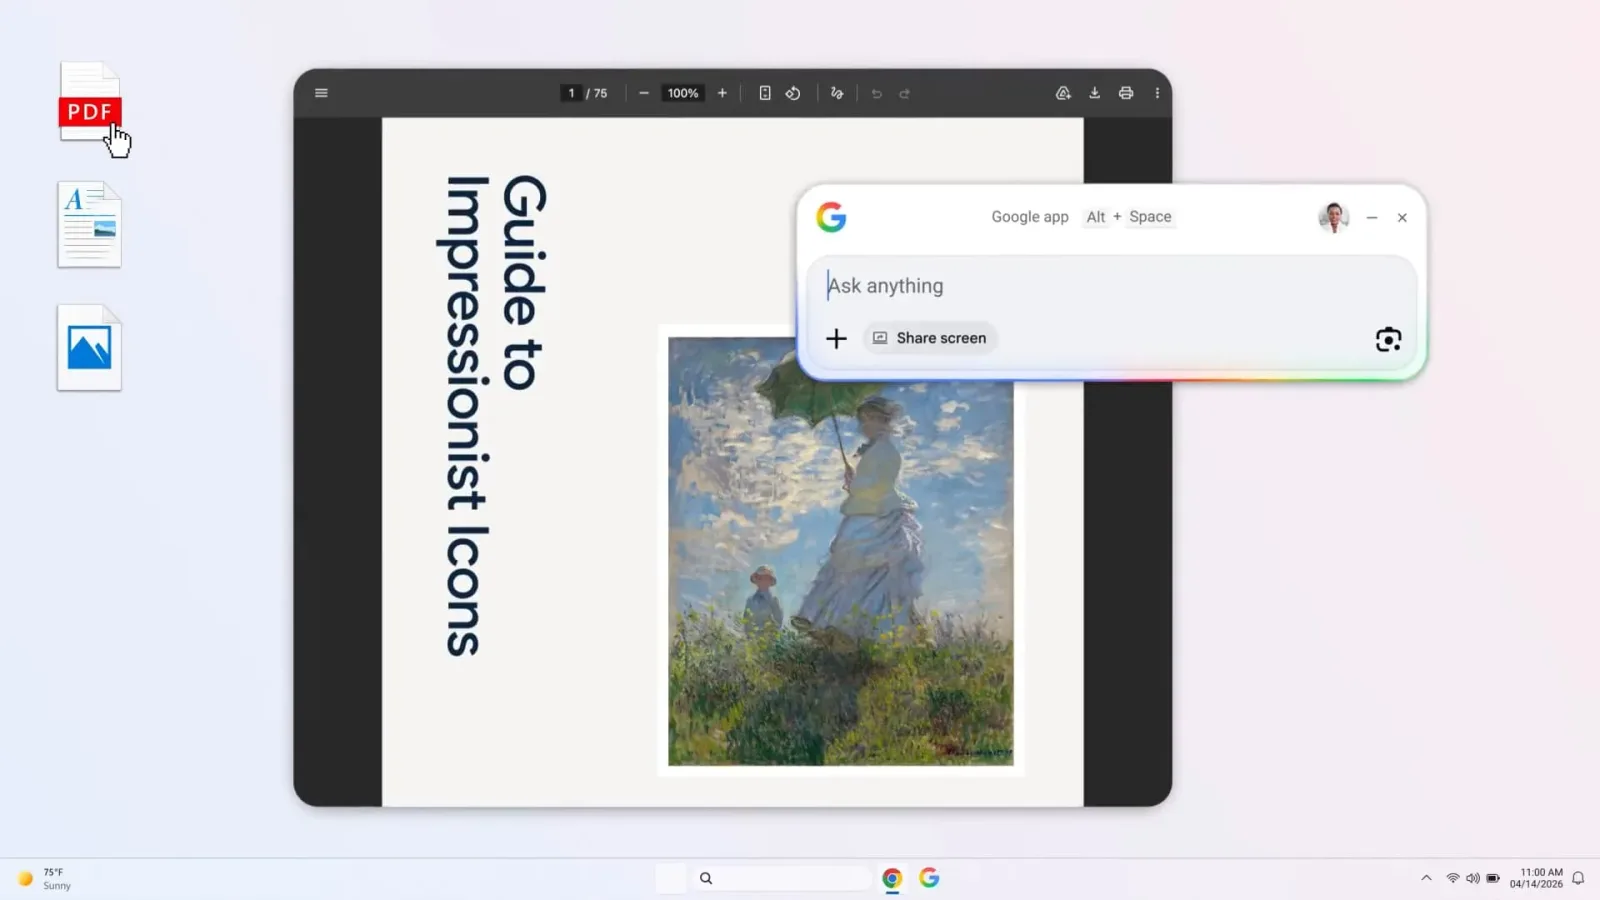Download the Impressionist Icons PDF
The image size is (1600, 900).
[x=1094, y=93]
